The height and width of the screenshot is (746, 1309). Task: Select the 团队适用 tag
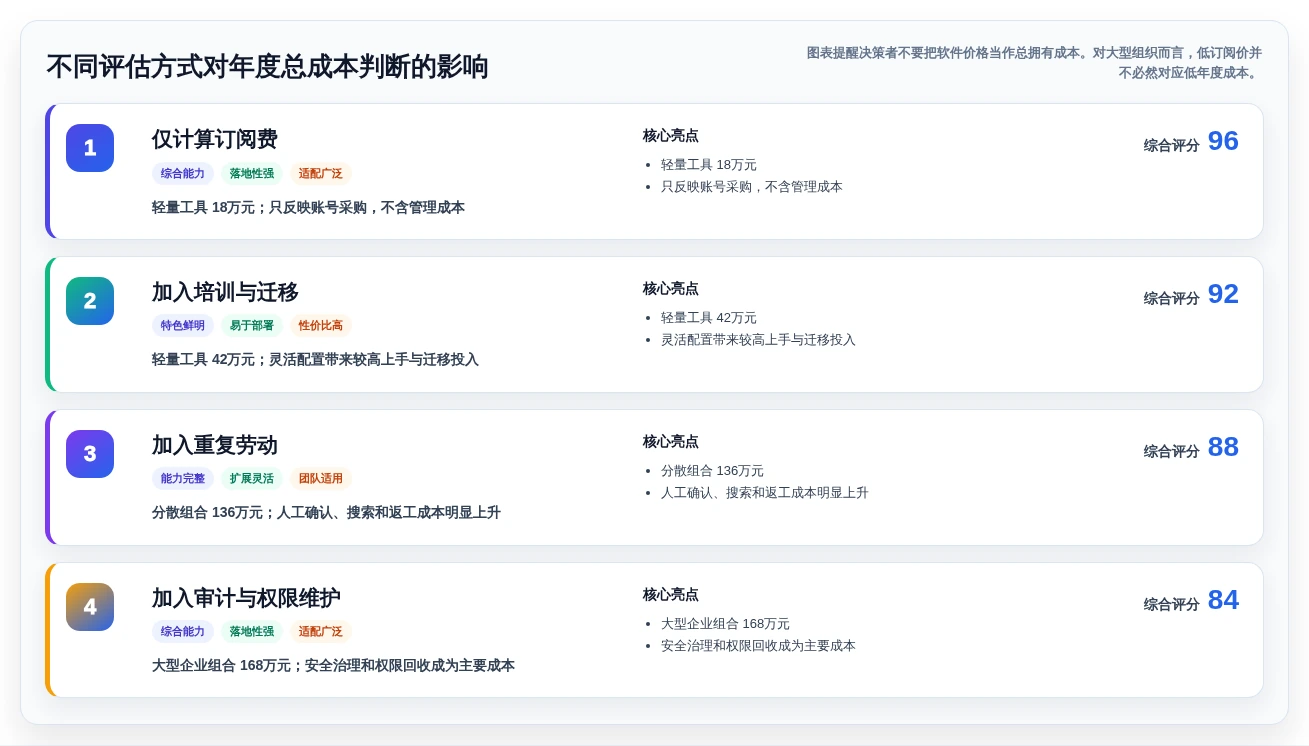point(321,479)
